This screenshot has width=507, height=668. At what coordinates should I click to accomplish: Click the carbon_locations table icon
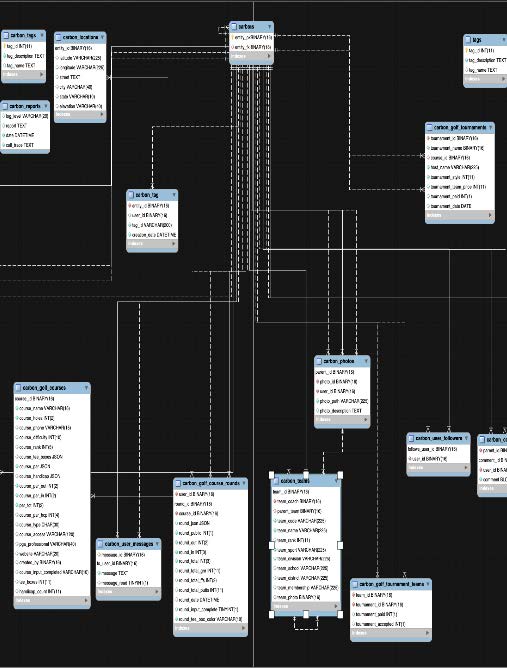click(59, 37)
